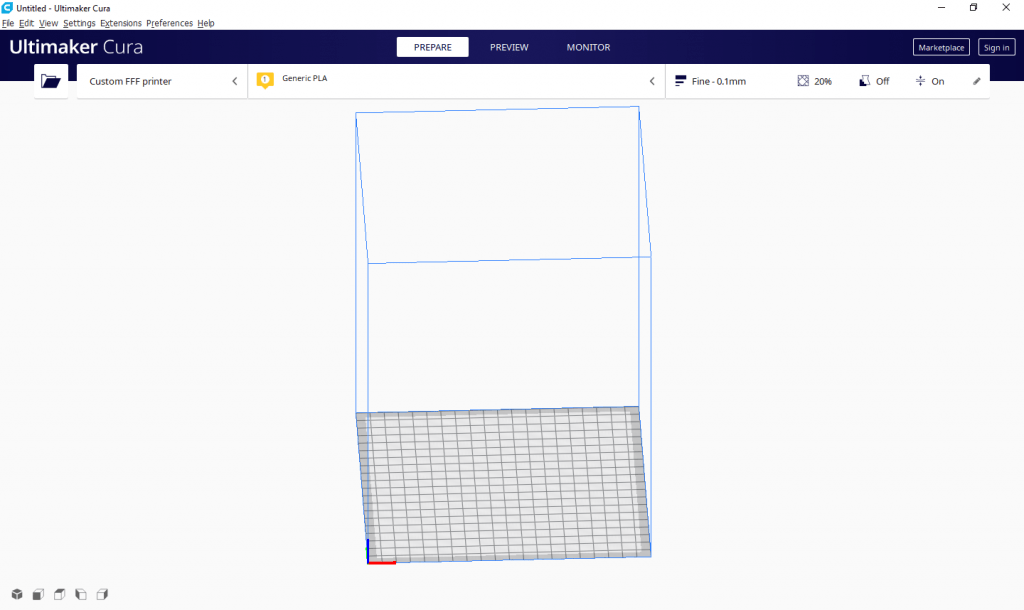The image size is (1024, 610).
Task: Click the 20% infill value text
Action: [x=823, y=81]
